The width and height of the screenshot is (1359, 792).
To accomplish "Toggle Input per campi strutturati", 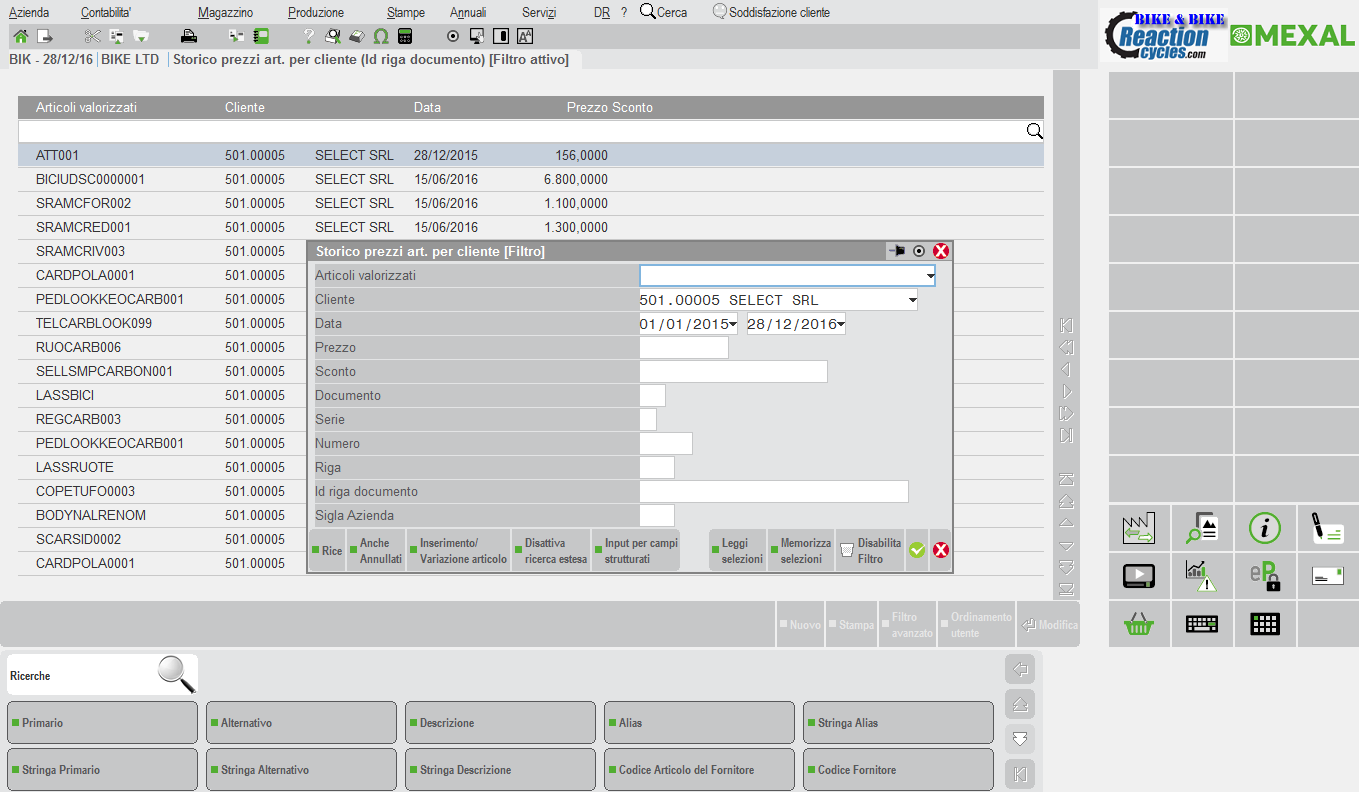I will point(636,551).
